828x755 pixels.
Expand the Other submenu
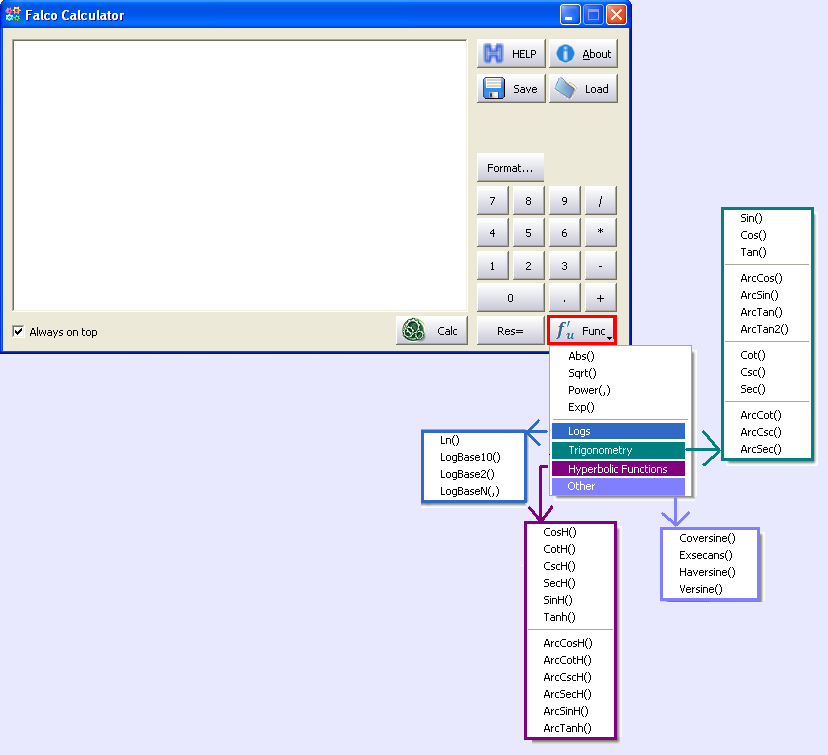pos(618,486)
